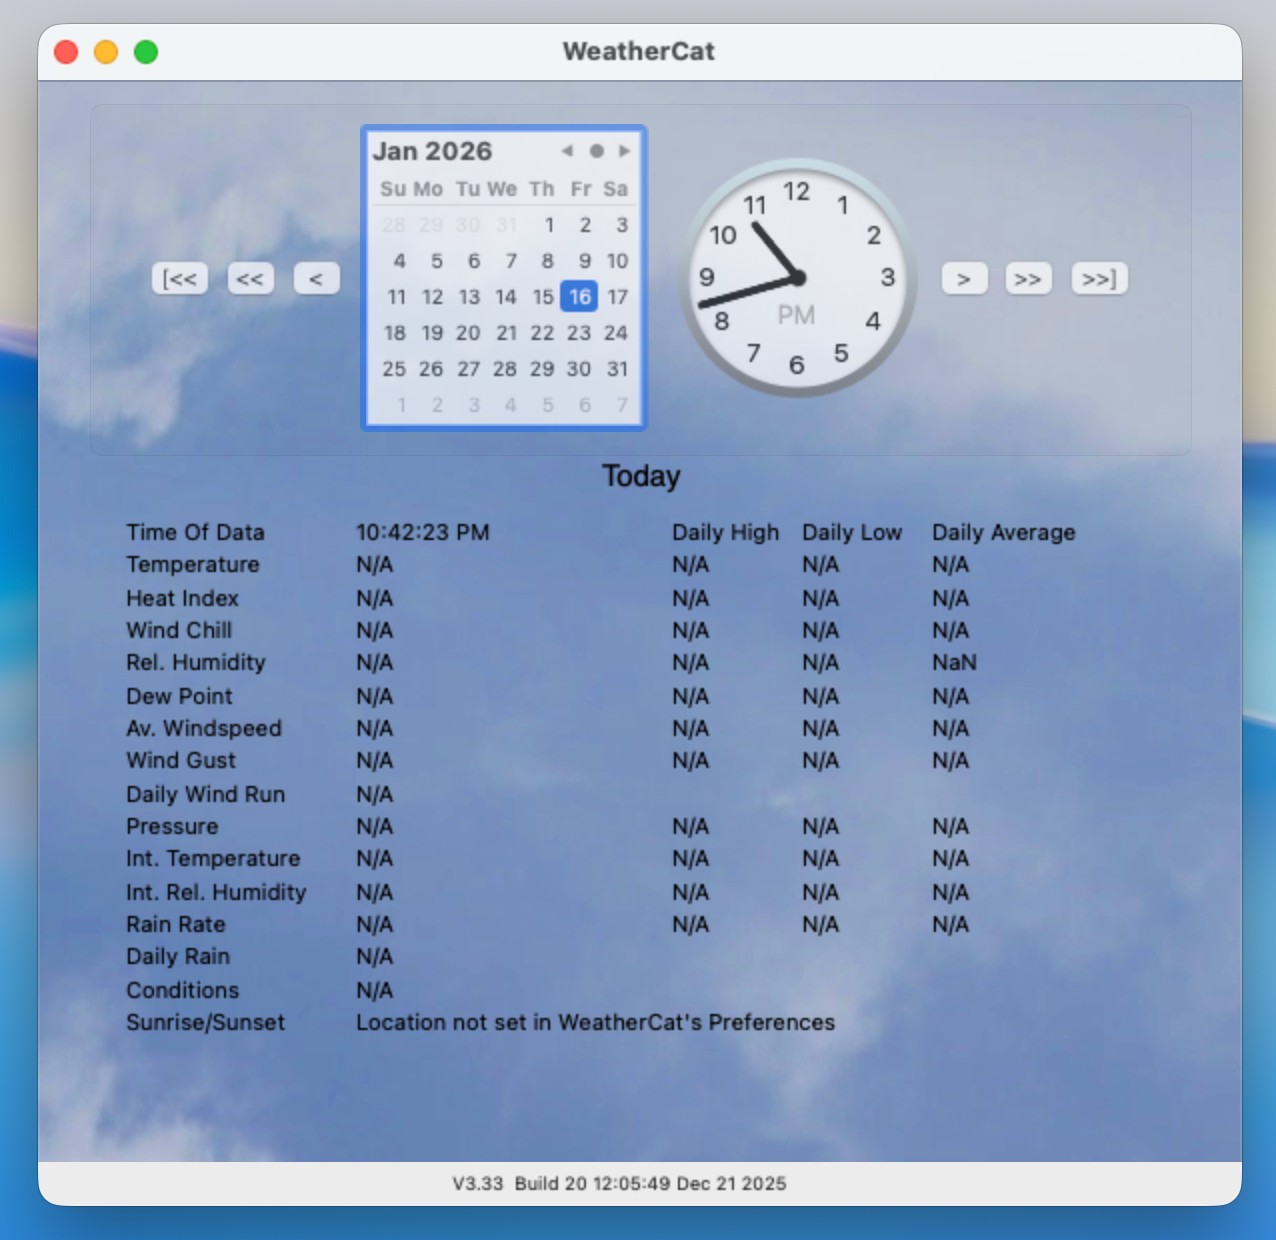Step back one record with < button

click(x=316, y=279)
